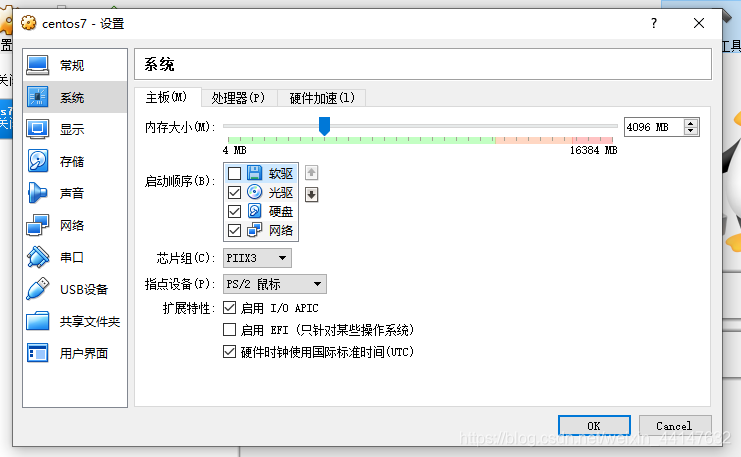The width and height of the screenshot is (741, 457).
Task: Select the network icon in boot order list
Action: coord(254,230)
